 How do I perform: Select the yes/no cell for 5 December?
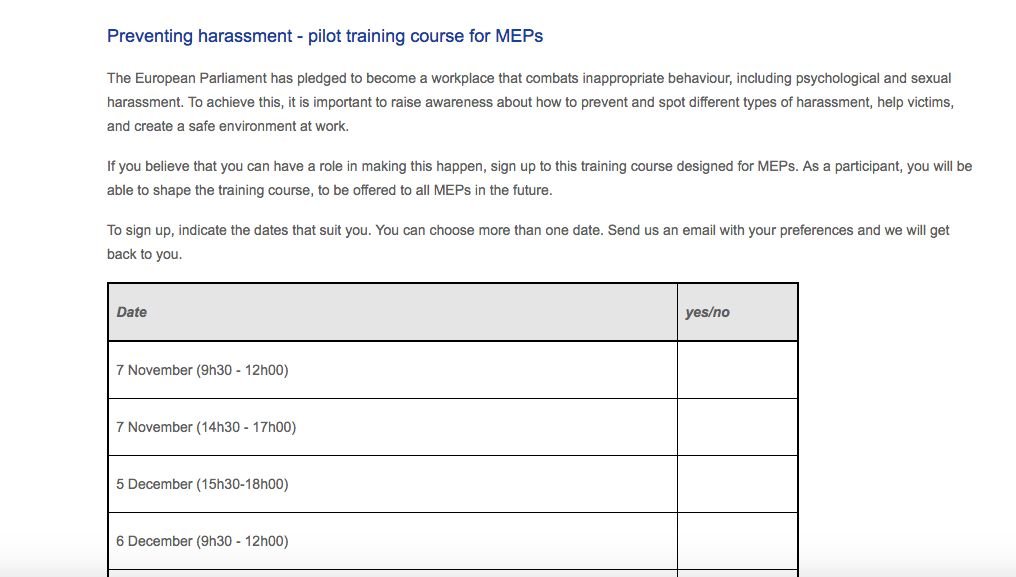point(737,484)
